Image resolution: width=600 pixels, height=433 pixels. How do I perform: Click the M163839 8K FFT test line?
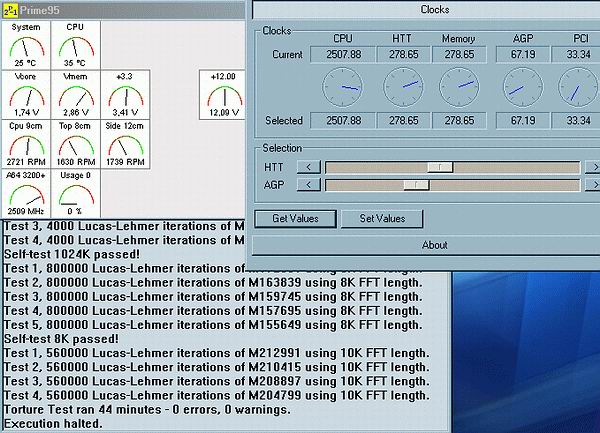(x=213, y=283)
